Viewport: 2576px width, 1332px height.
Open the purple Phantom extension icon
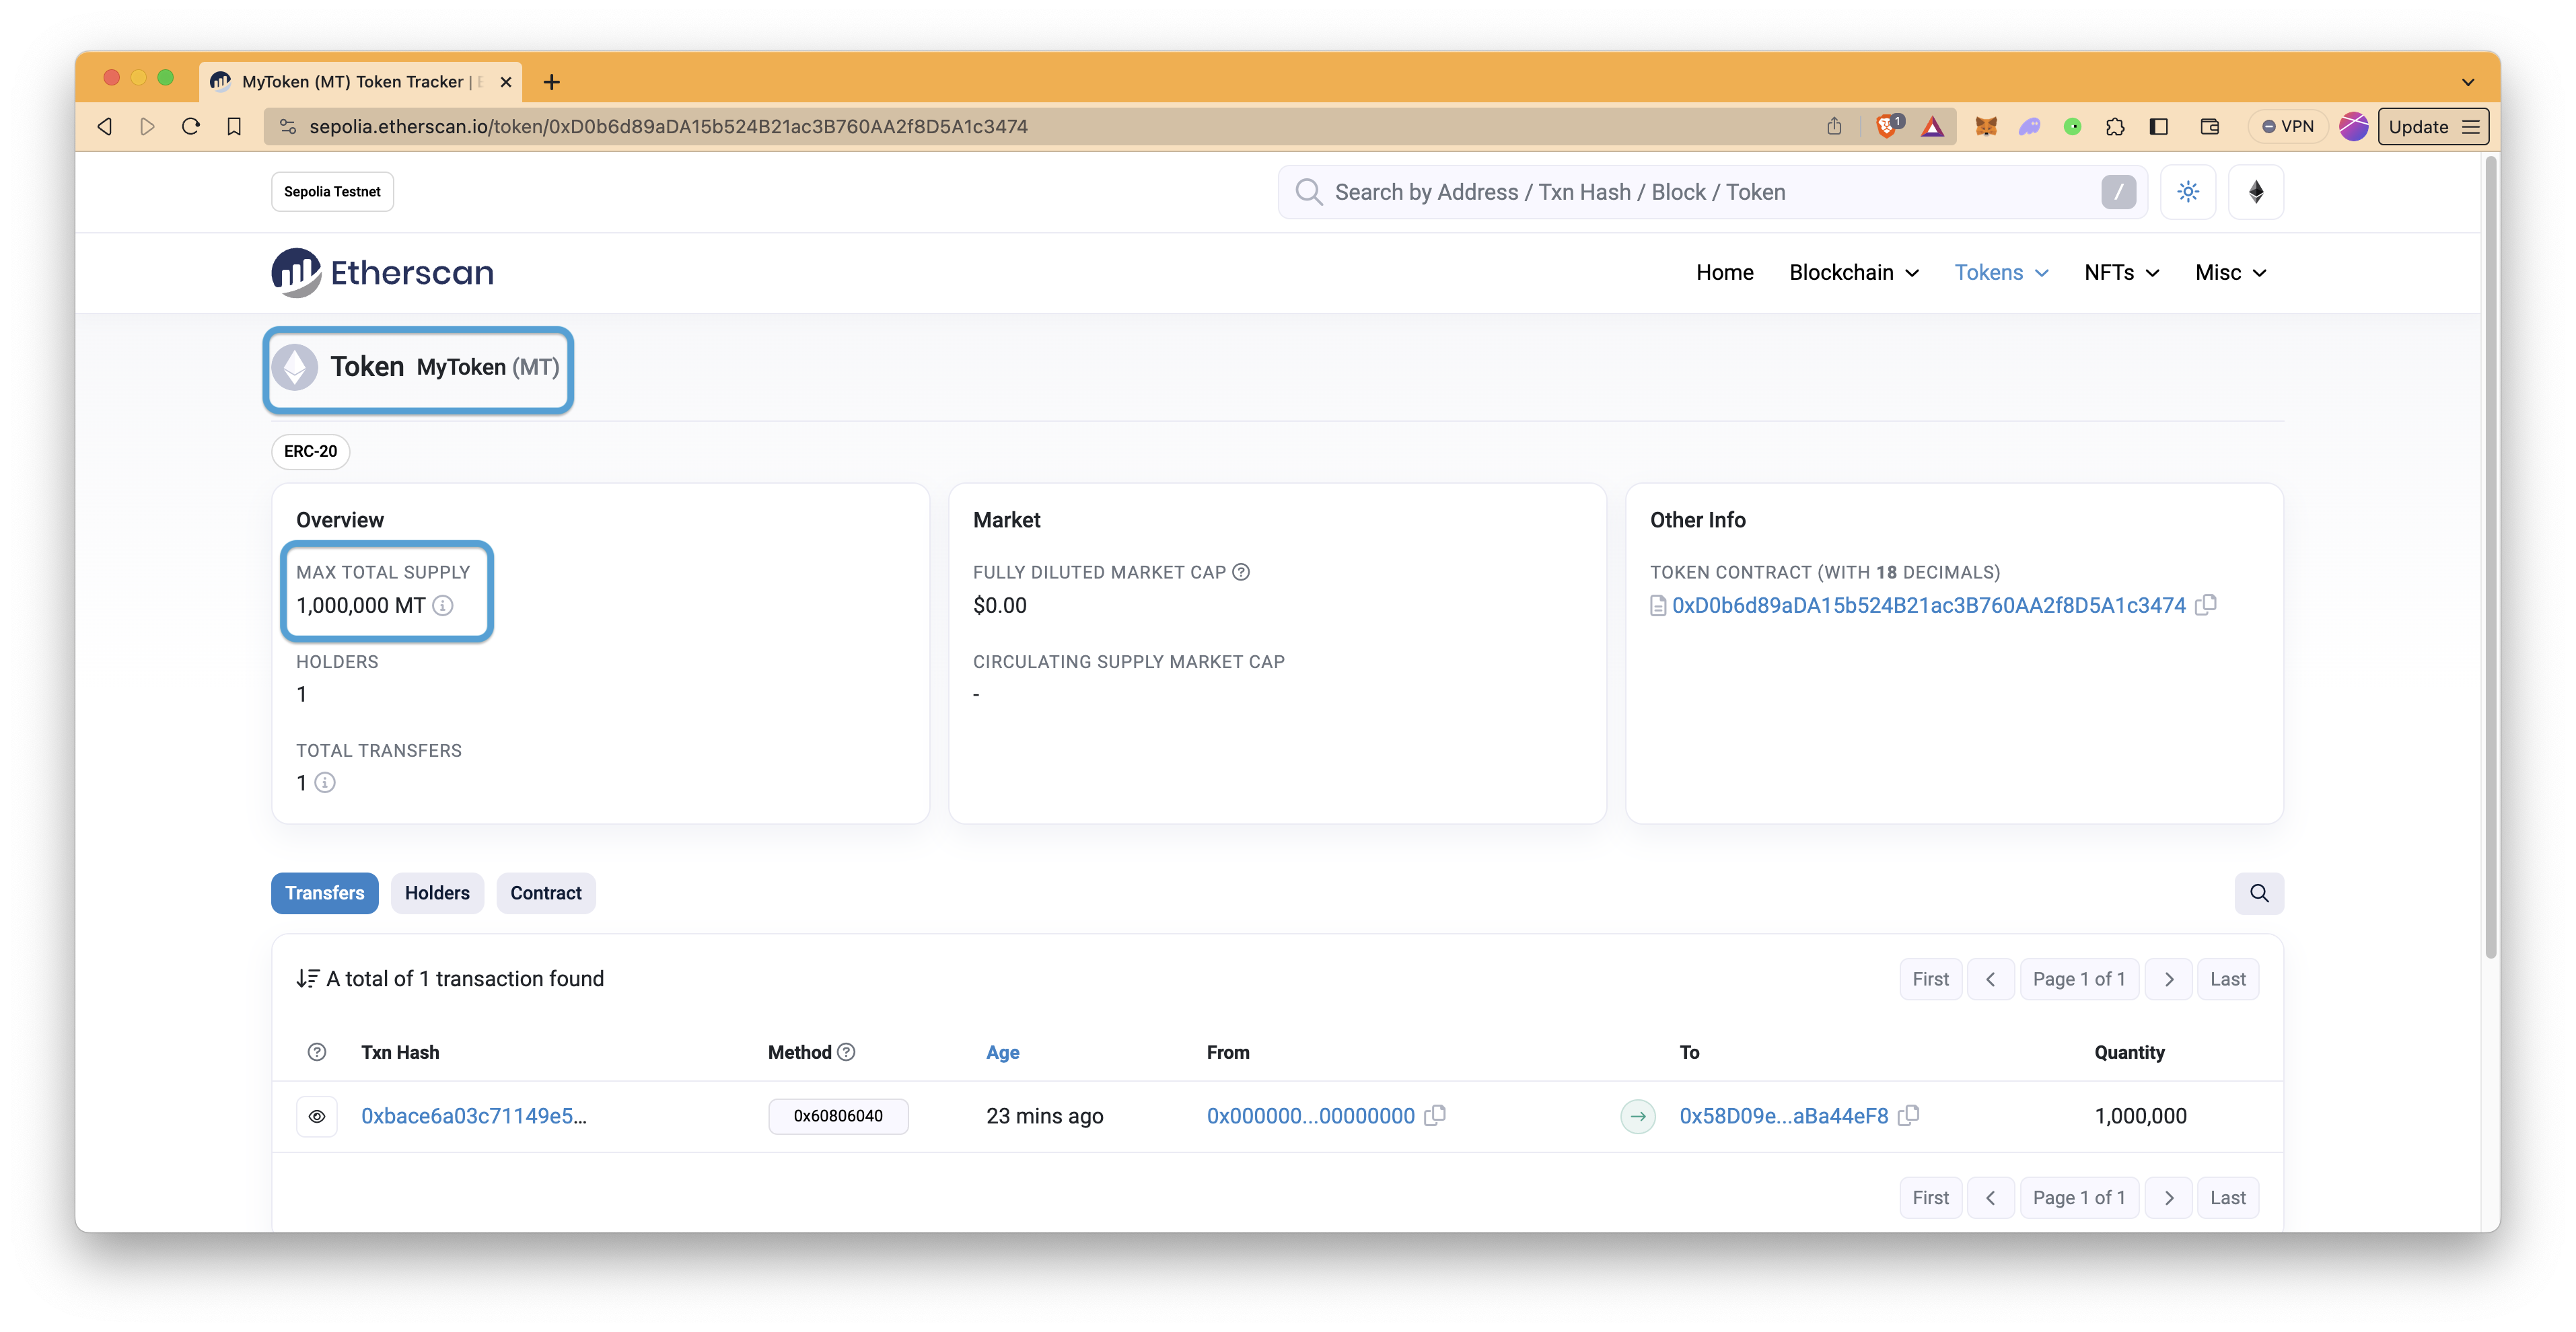pos(2029,126)
